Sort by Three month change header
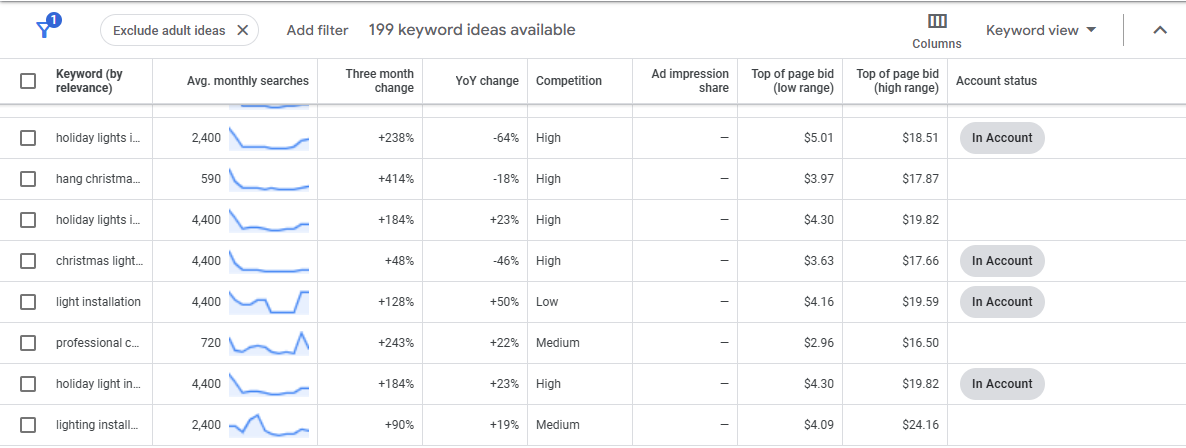The height and width of the screenshot is (448, 1186). (x=379, y=81)
